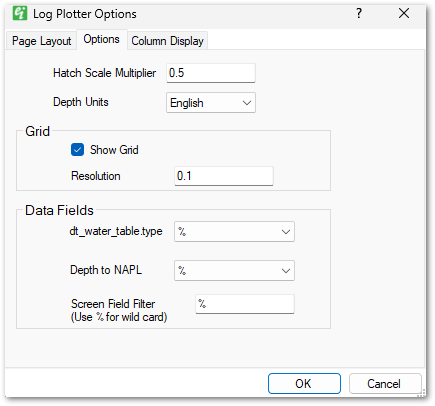This screenshot has width=435, height=406.
Task: Open the Column Display tab
Action: point(167,41)
